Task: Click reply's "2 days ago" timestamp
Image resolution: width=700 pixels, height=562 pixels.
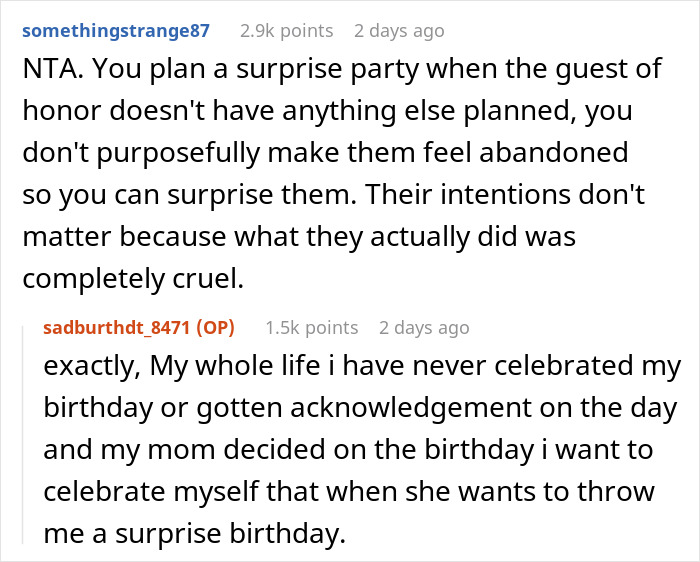Action: pos(424,327)
